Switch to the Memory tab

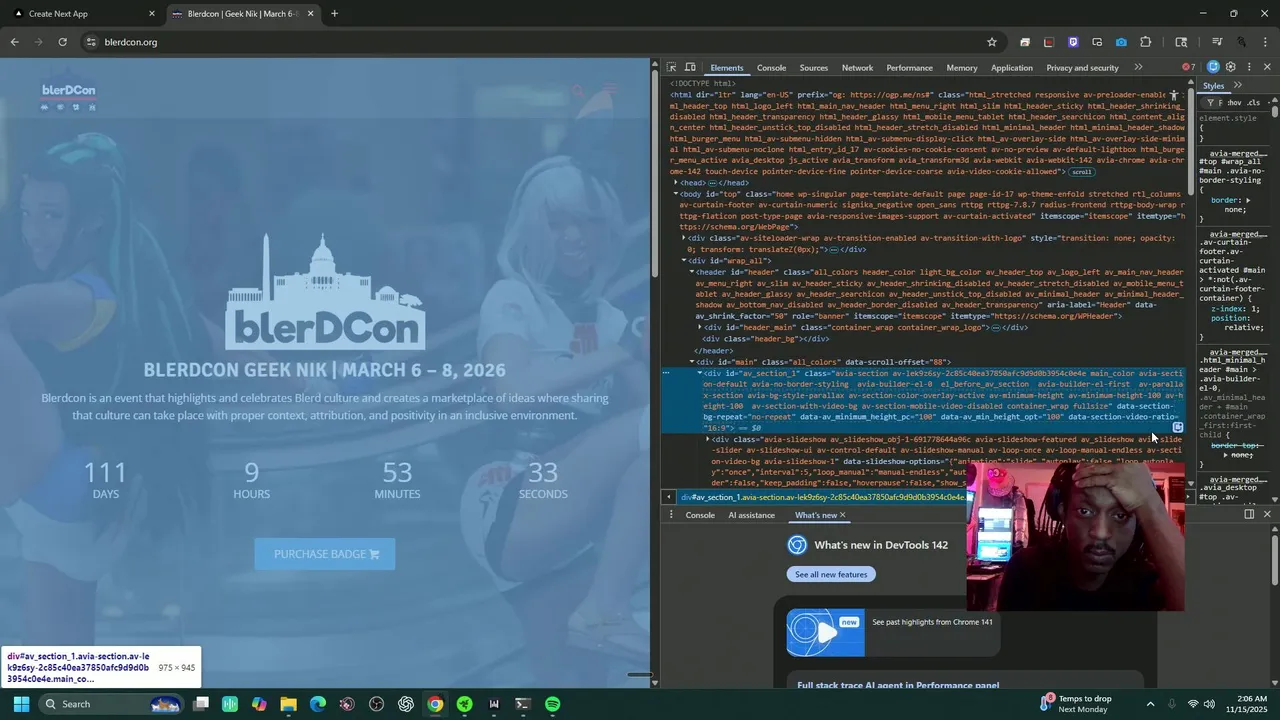[961, 68]
